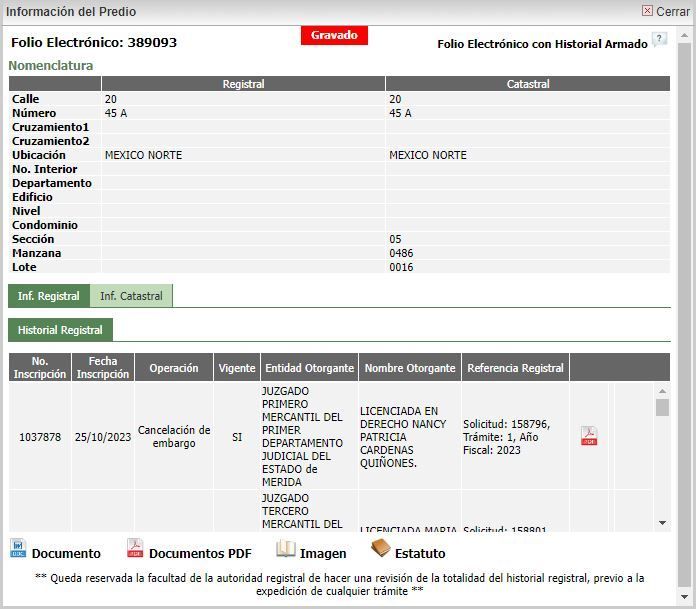Viewport: 696px width, 609px height.
Task: Click Catastral nomenclature column header
Action: 528,84
